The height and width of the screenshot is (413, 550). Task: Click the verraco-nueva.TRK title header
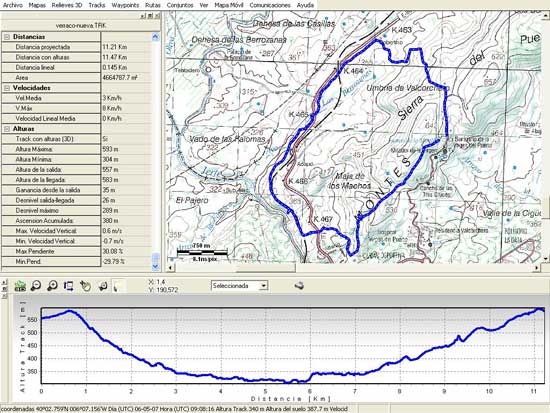(x=81, y=26)
